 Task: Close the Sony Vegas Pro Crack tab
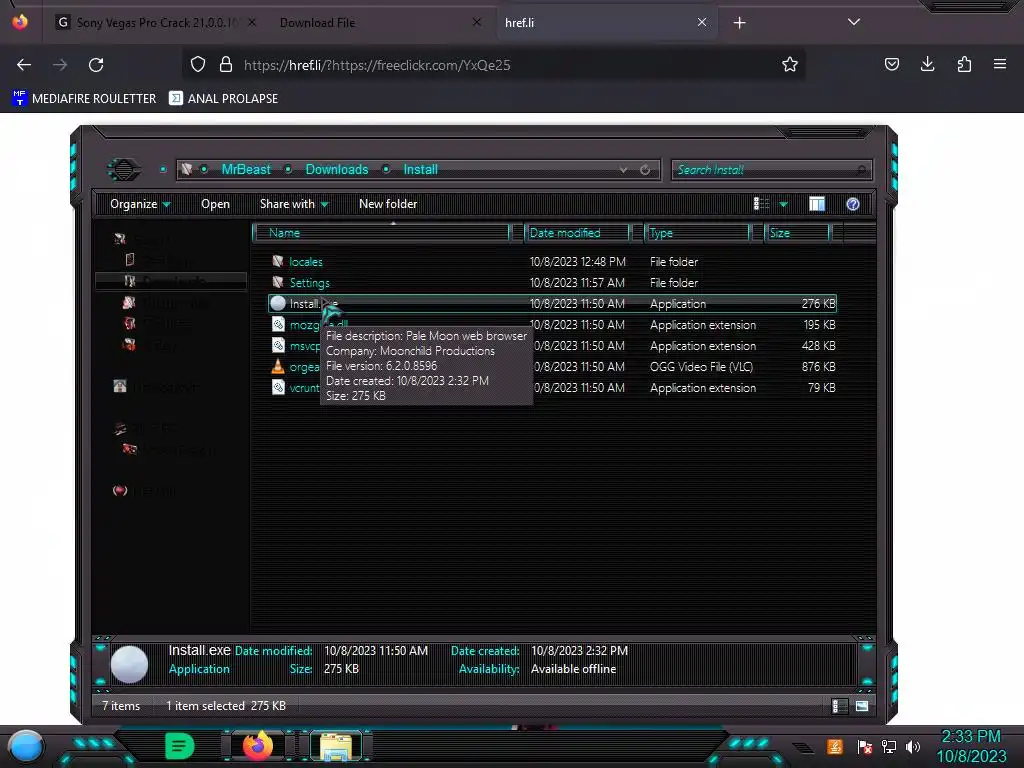[252, 22]
